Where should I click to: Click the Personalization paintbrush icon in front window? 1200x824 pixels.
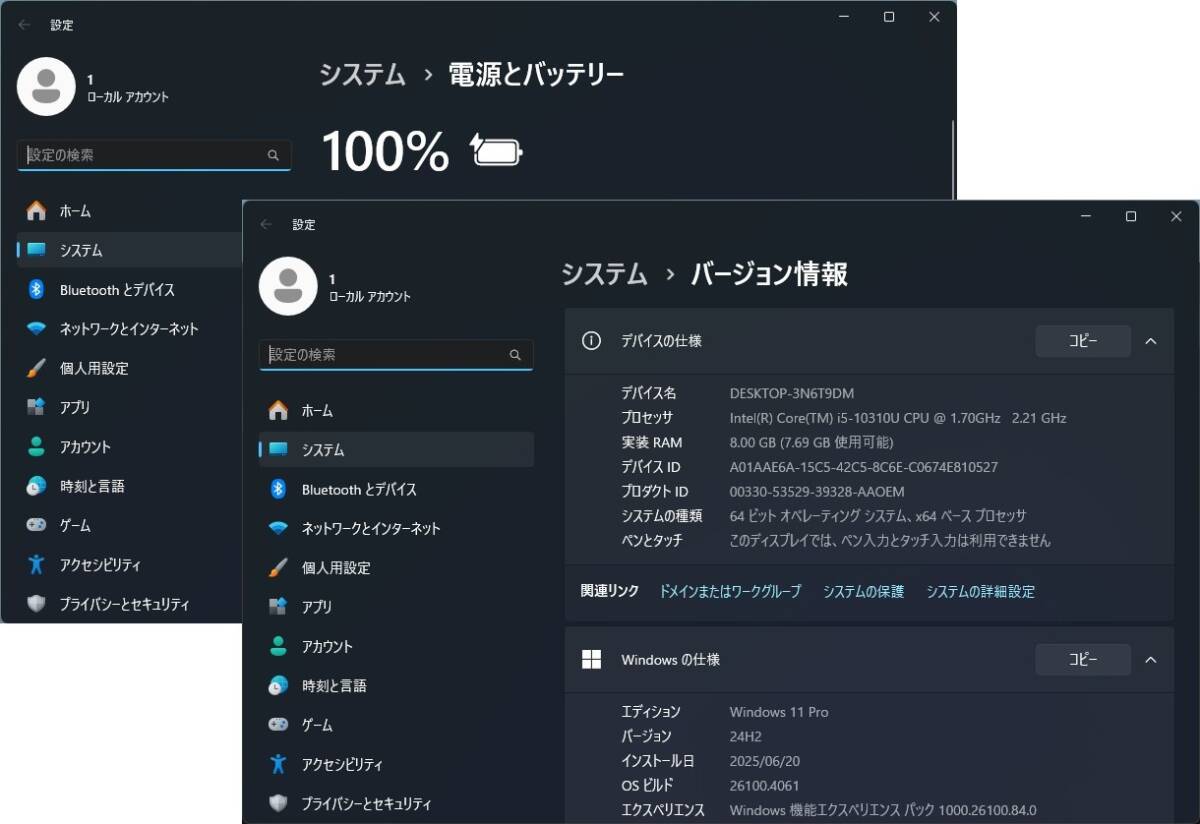[279, 568]
